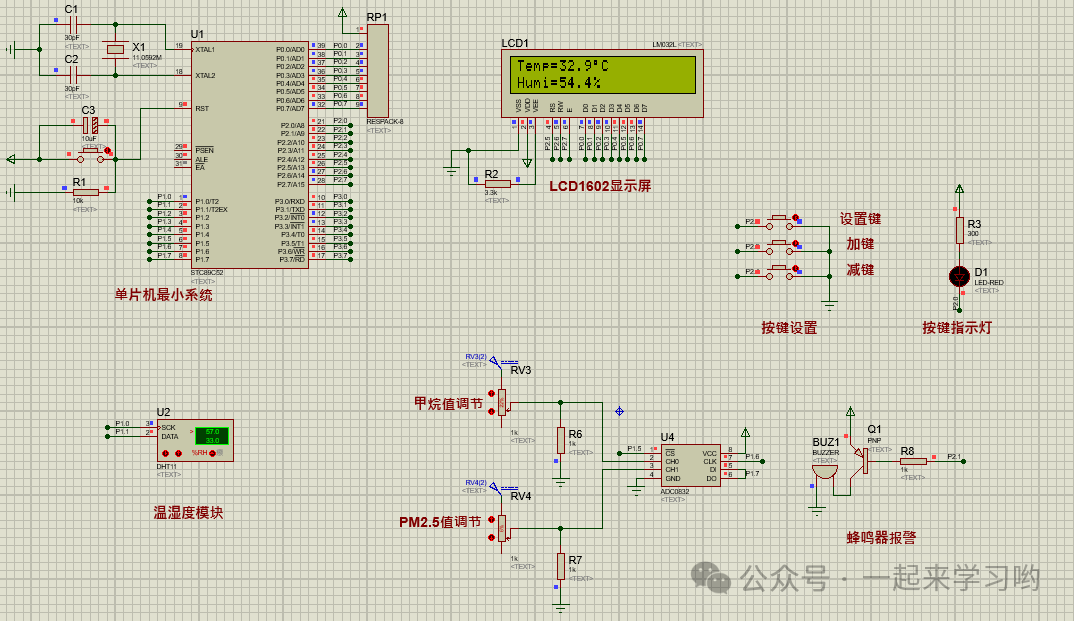
Task: Select the U1 STC89C52 microcontroller body
Action: pos(249,155)
